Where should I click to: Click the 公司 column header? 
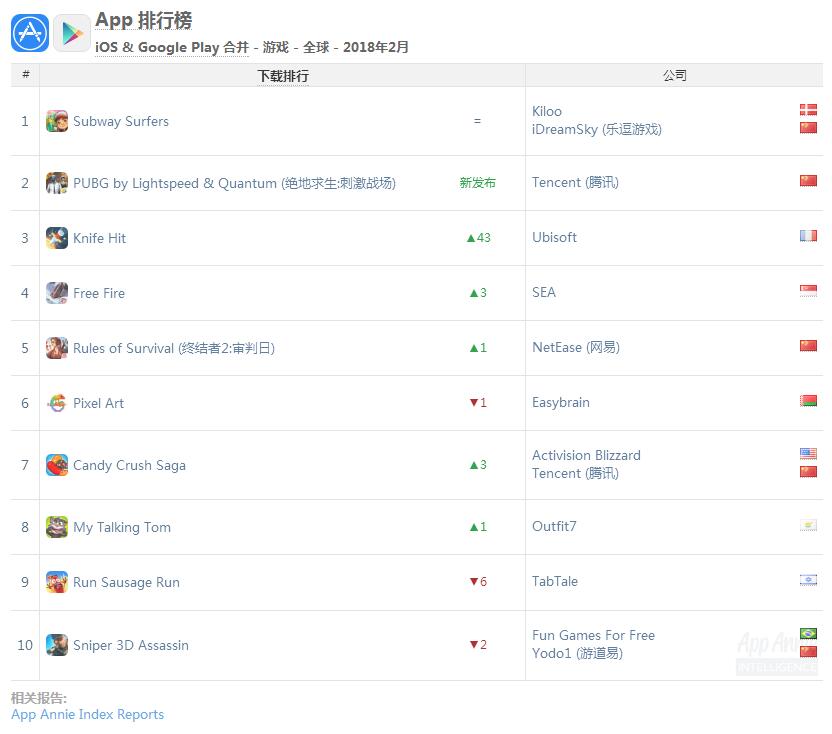click(674, 75)
